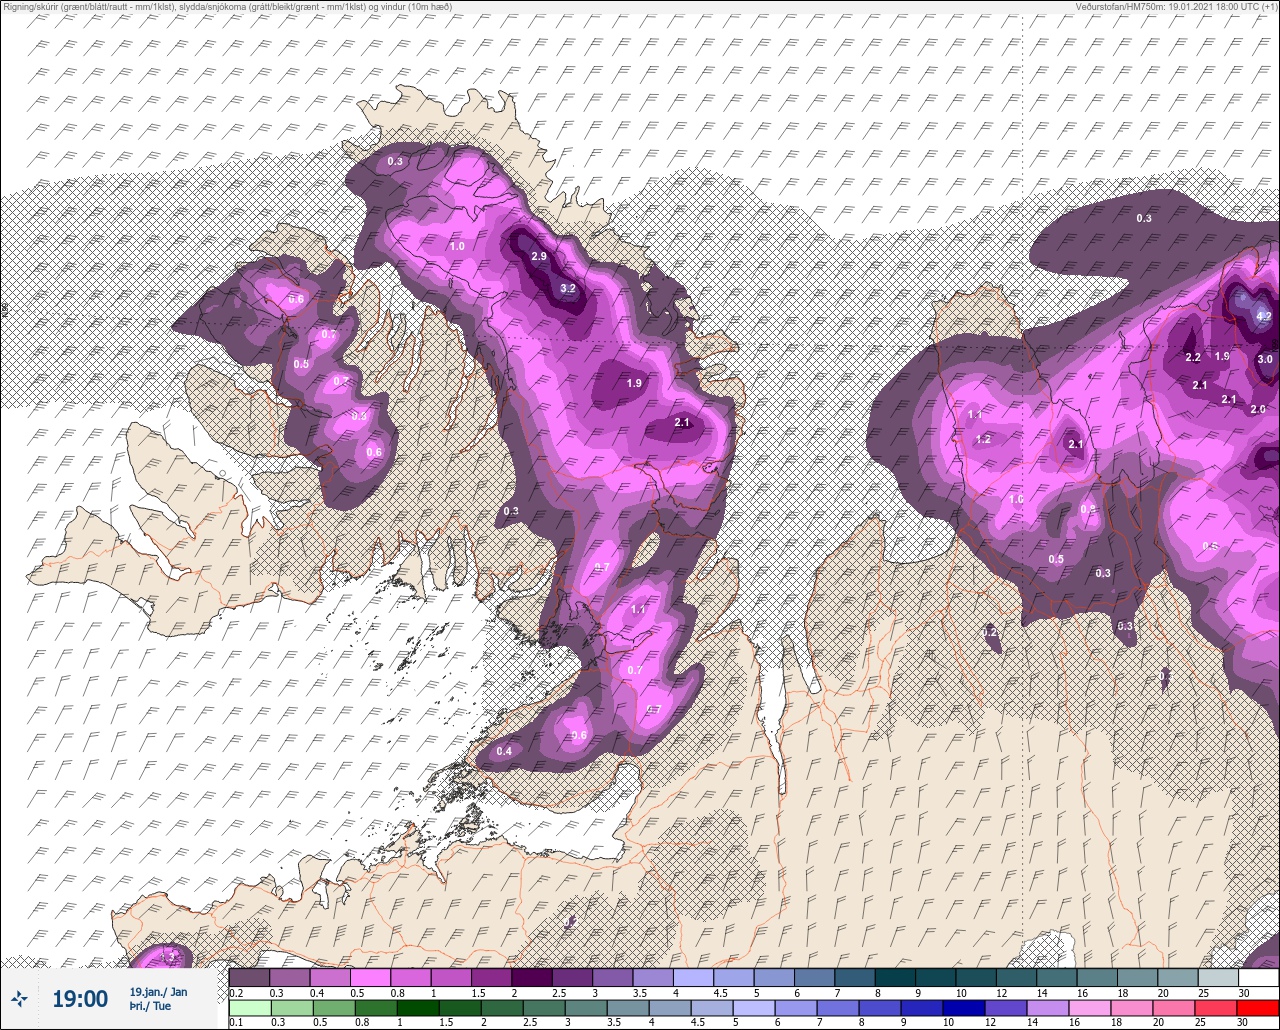This screenshot has height=1030, width=1280.
Task: Click the 'Veðurstofan/HM750m' model run header text
Action: (1178, 7)
